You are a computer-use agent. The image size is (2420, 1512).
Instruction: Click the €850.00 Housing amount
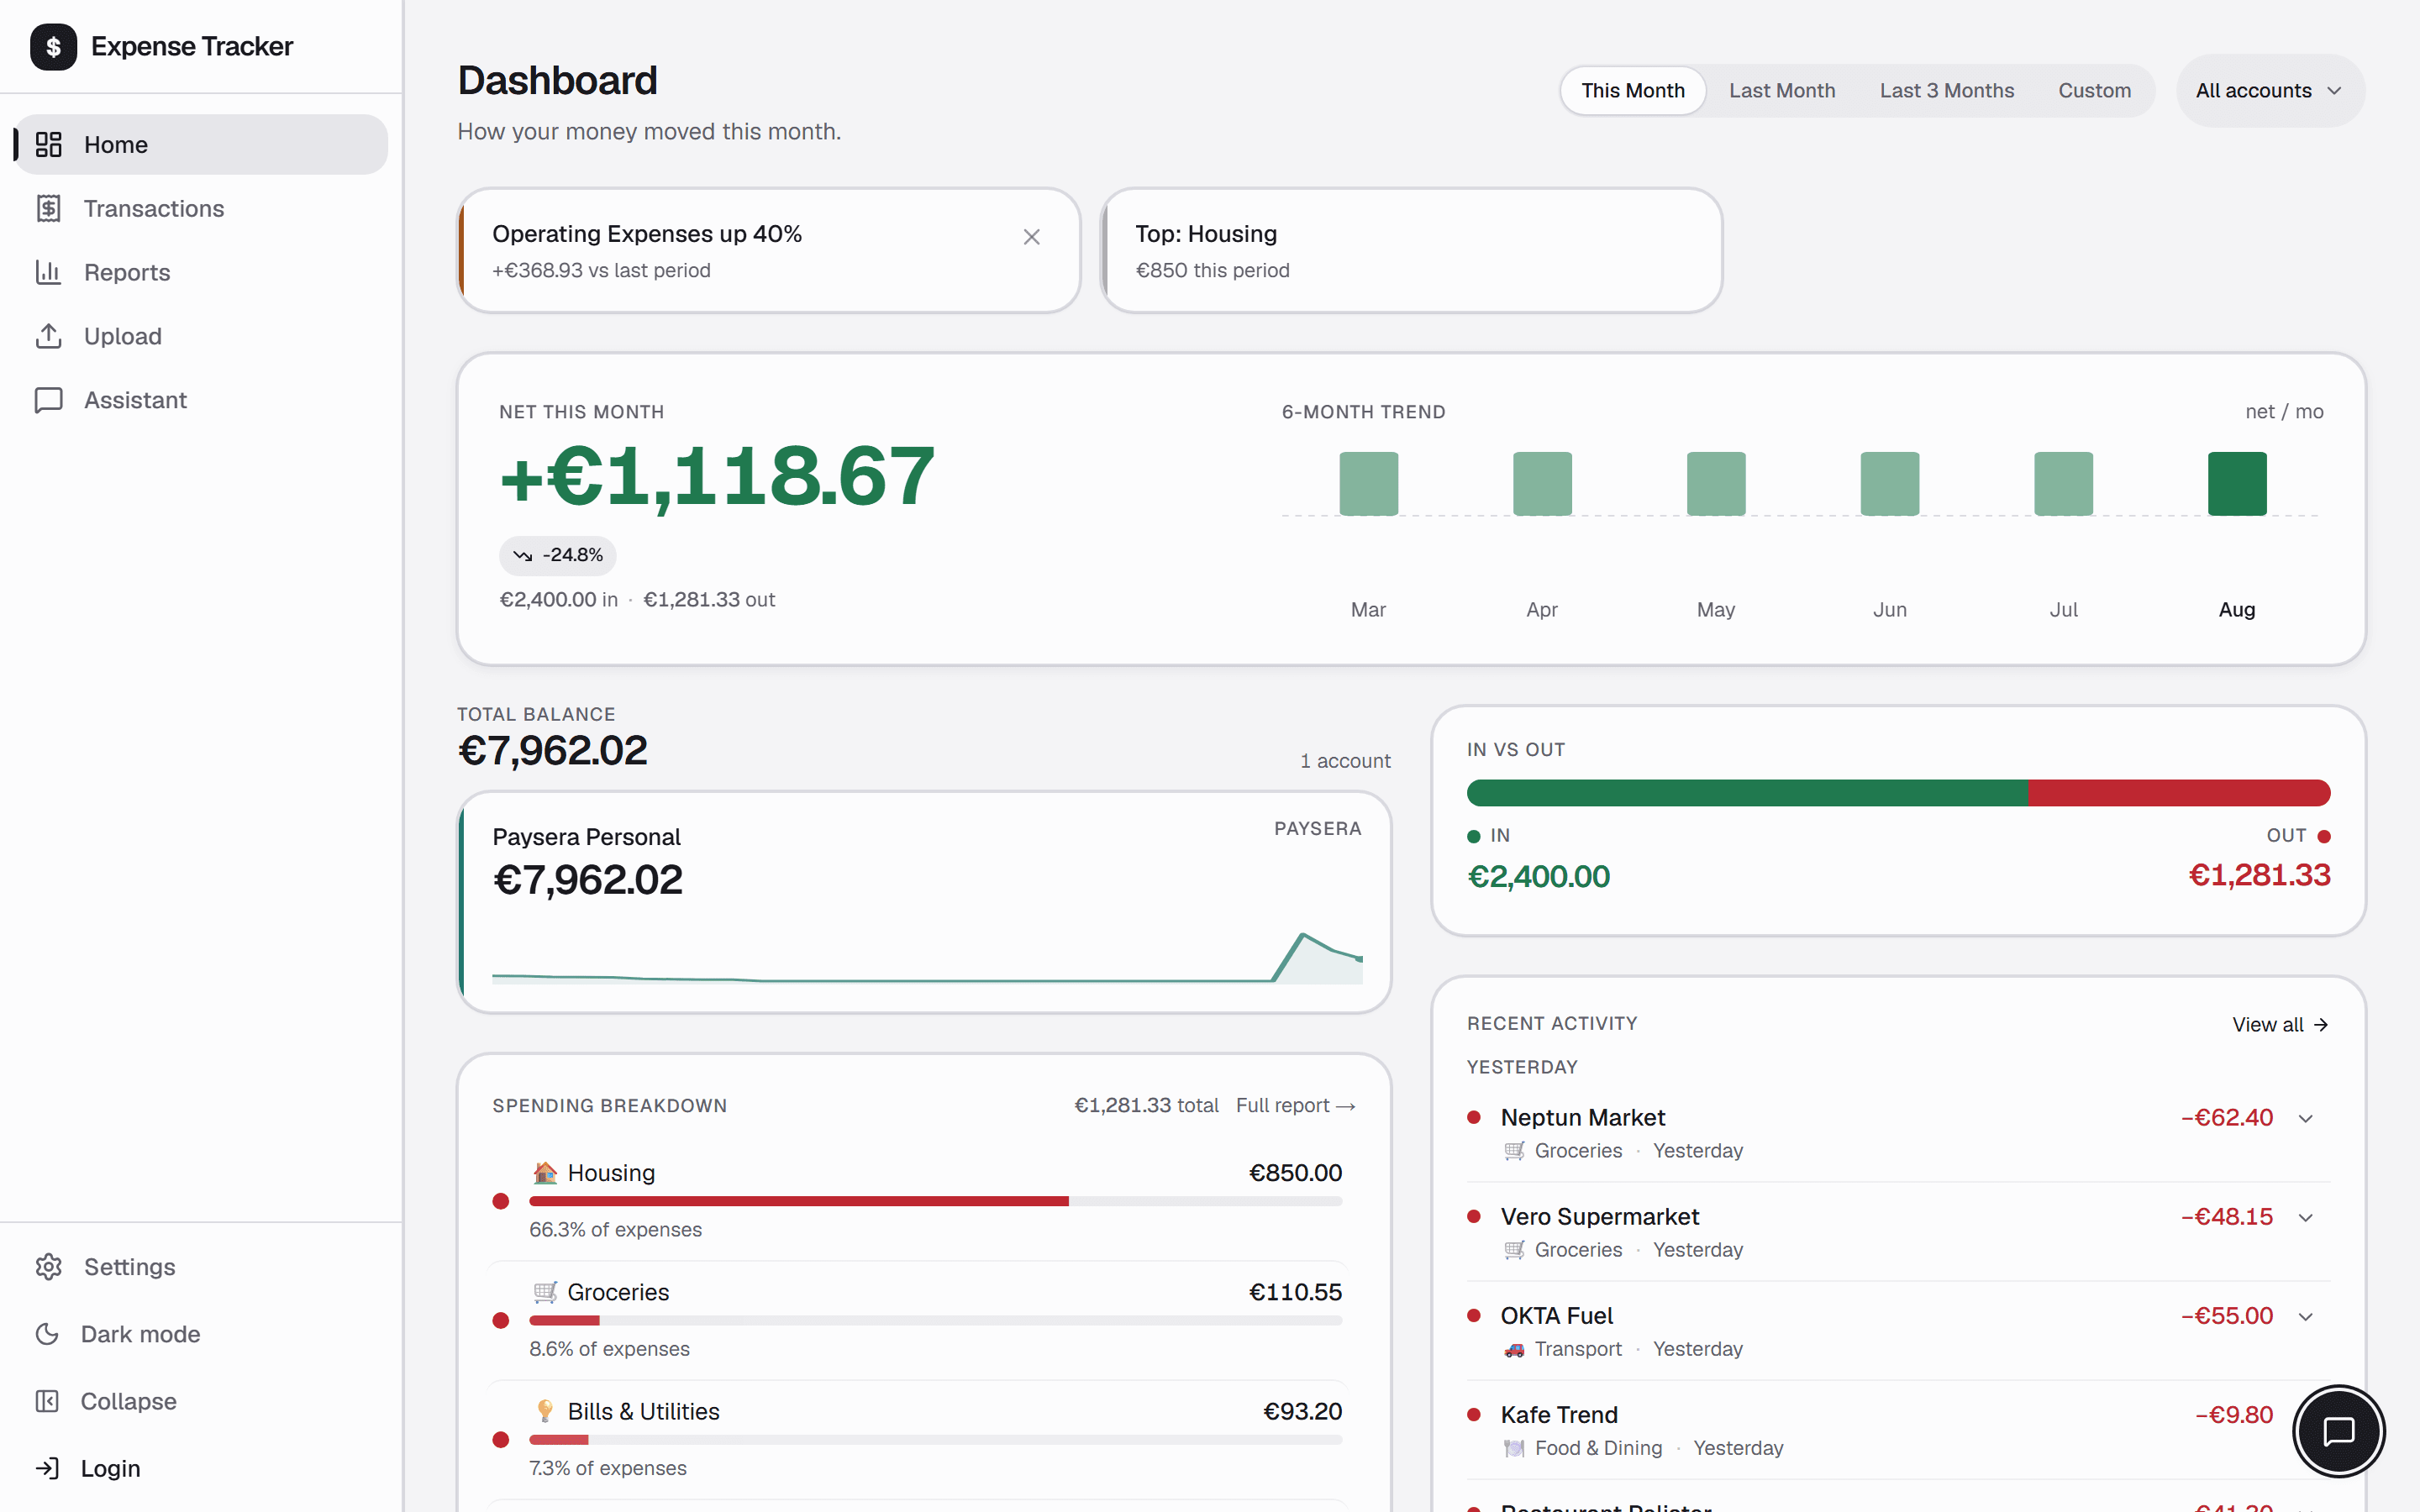coord(1295,1173)
